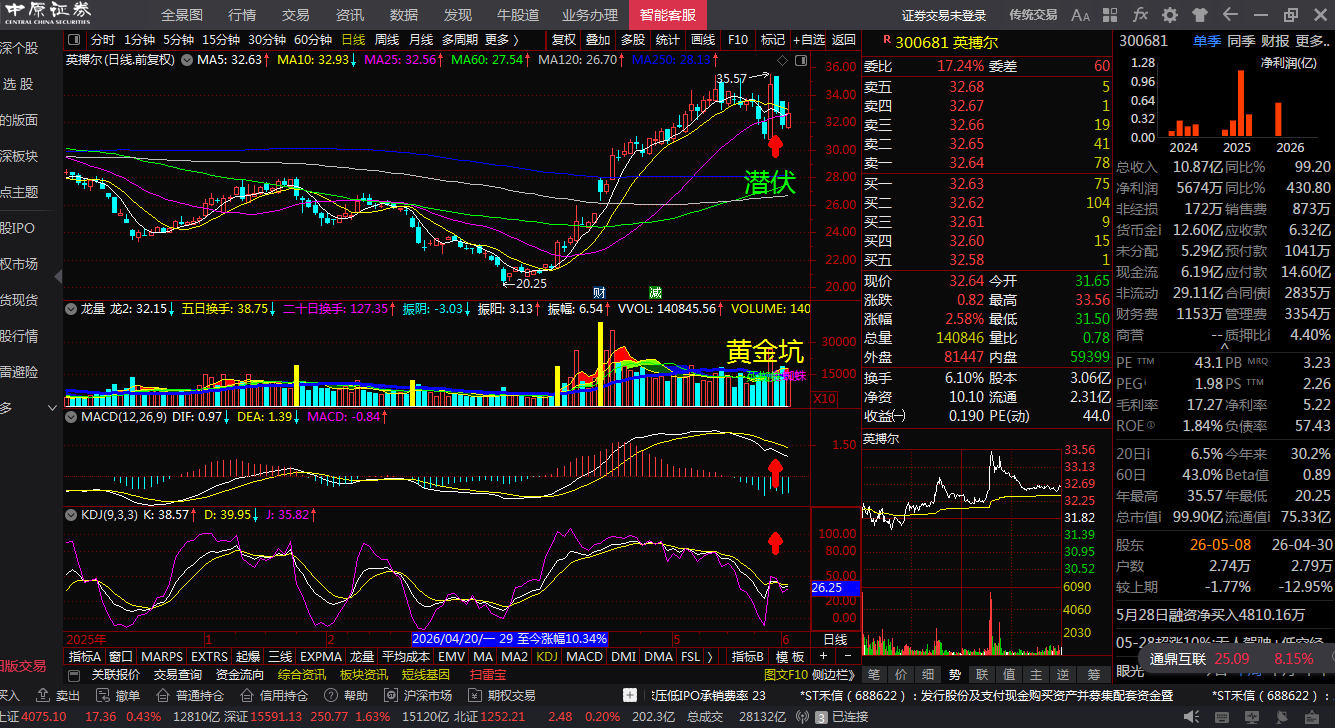Image resolution: width=1335 pixels, height=728 pixels.
Task: Click the connection status icon showing 3
Action: pos(822,717)
